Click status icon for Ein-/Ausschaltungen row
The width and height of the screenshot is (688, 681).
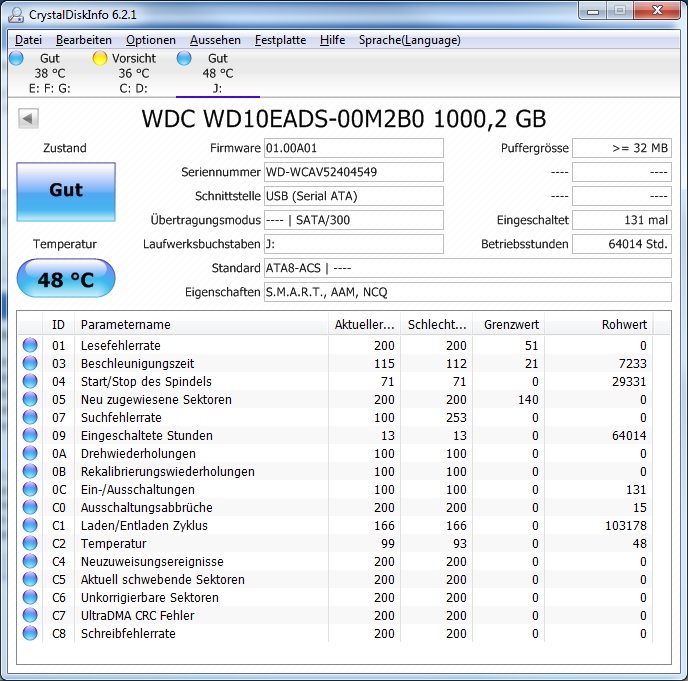point(30,489)
